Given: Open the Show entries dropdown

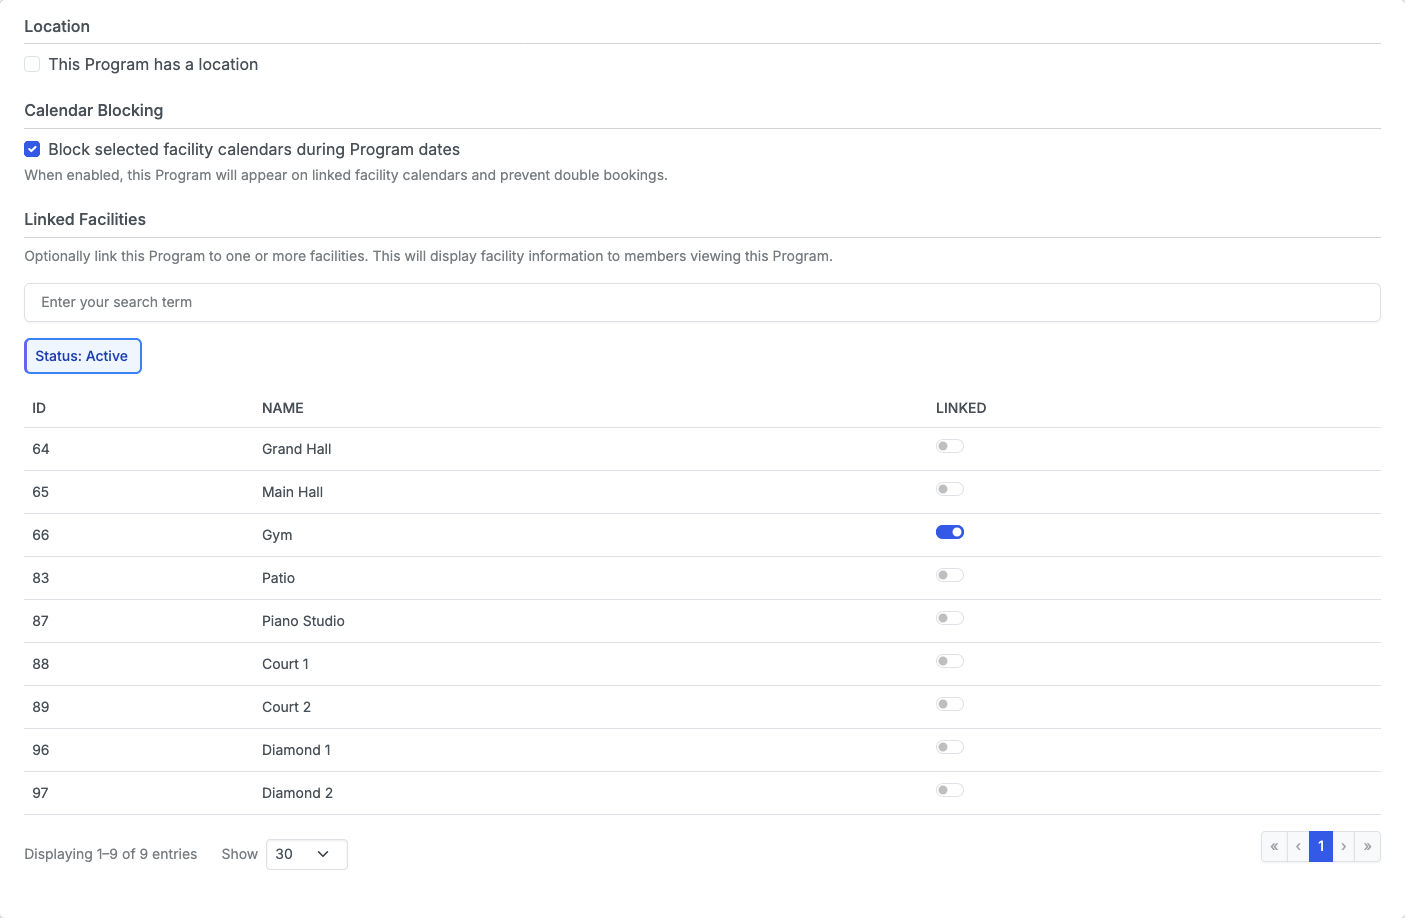Looking at the screenshot, I should [306, 854].
